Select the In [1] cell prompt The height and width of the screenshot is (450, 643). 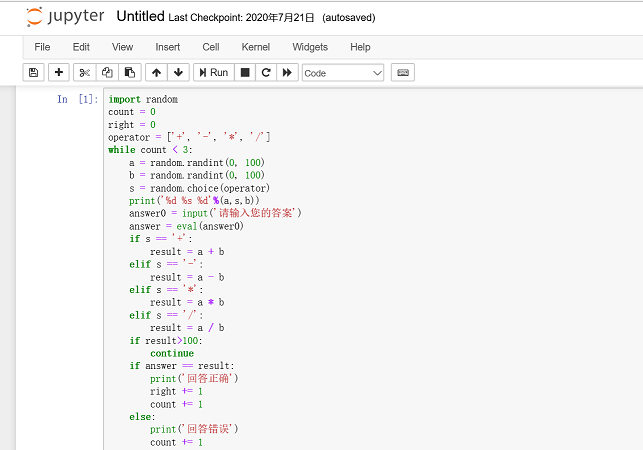(x=78, y=99)
